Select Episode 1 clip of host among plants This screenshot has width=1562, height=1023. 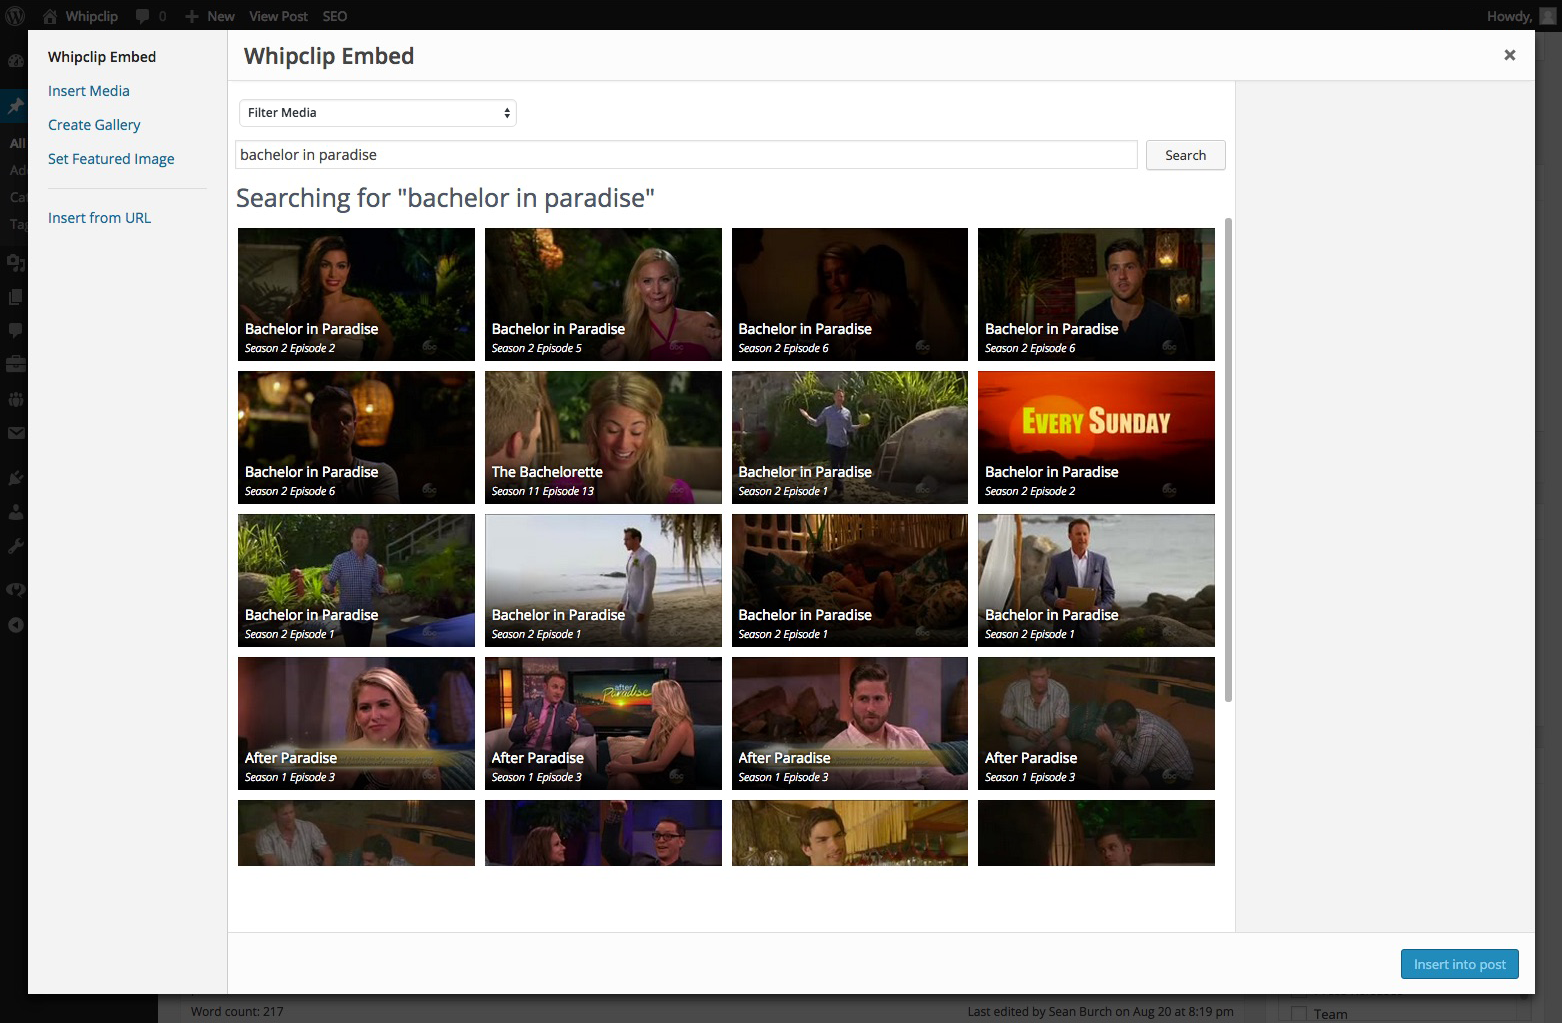(x=356, y=580)
